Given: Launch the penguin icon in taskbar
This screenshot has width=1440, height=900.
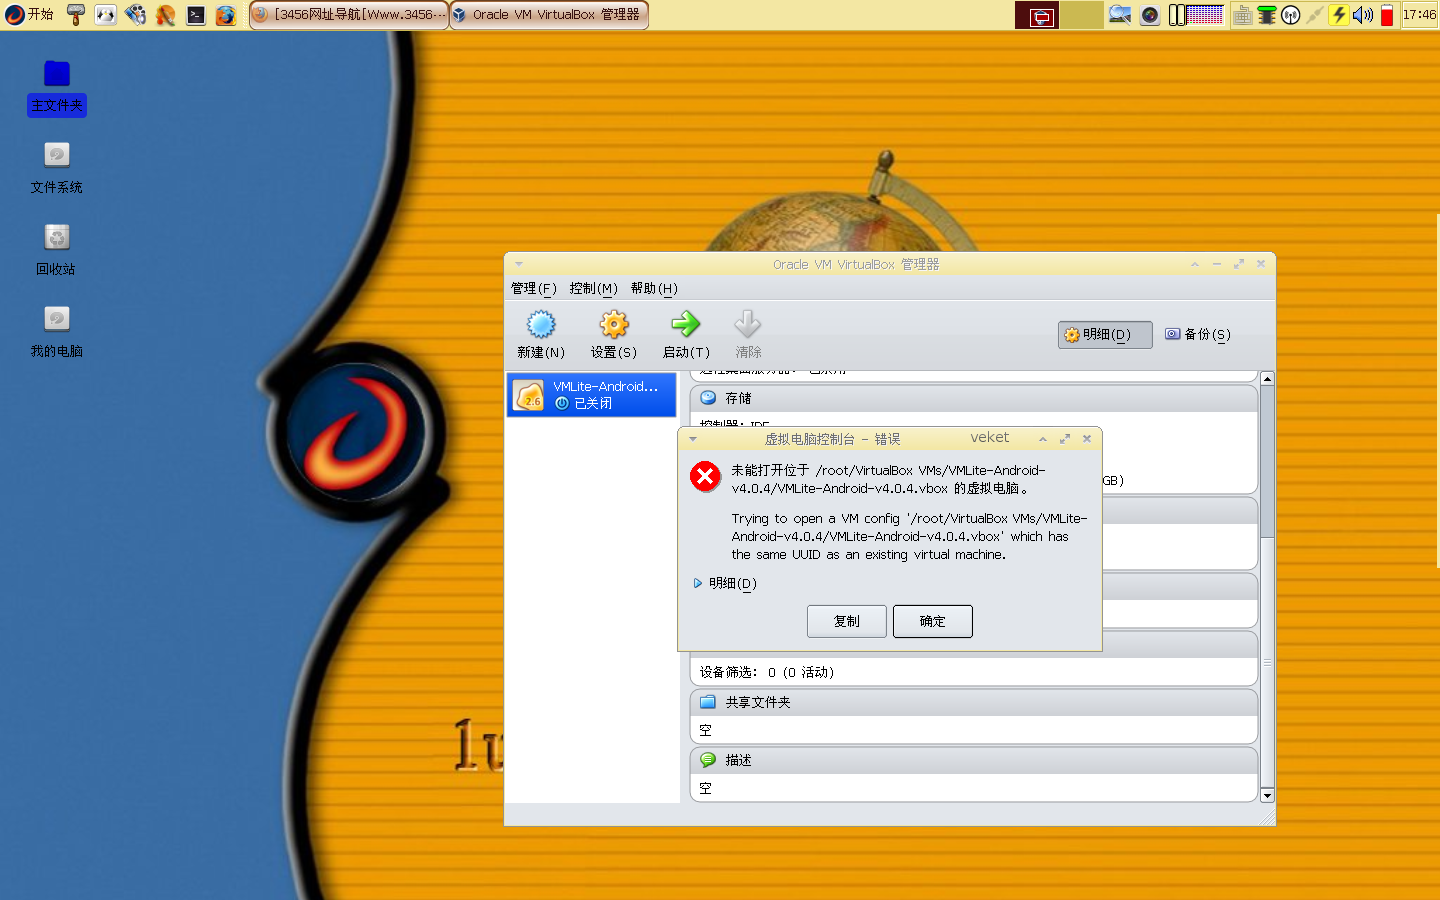Looking at the screenshot, I should 106,14.
